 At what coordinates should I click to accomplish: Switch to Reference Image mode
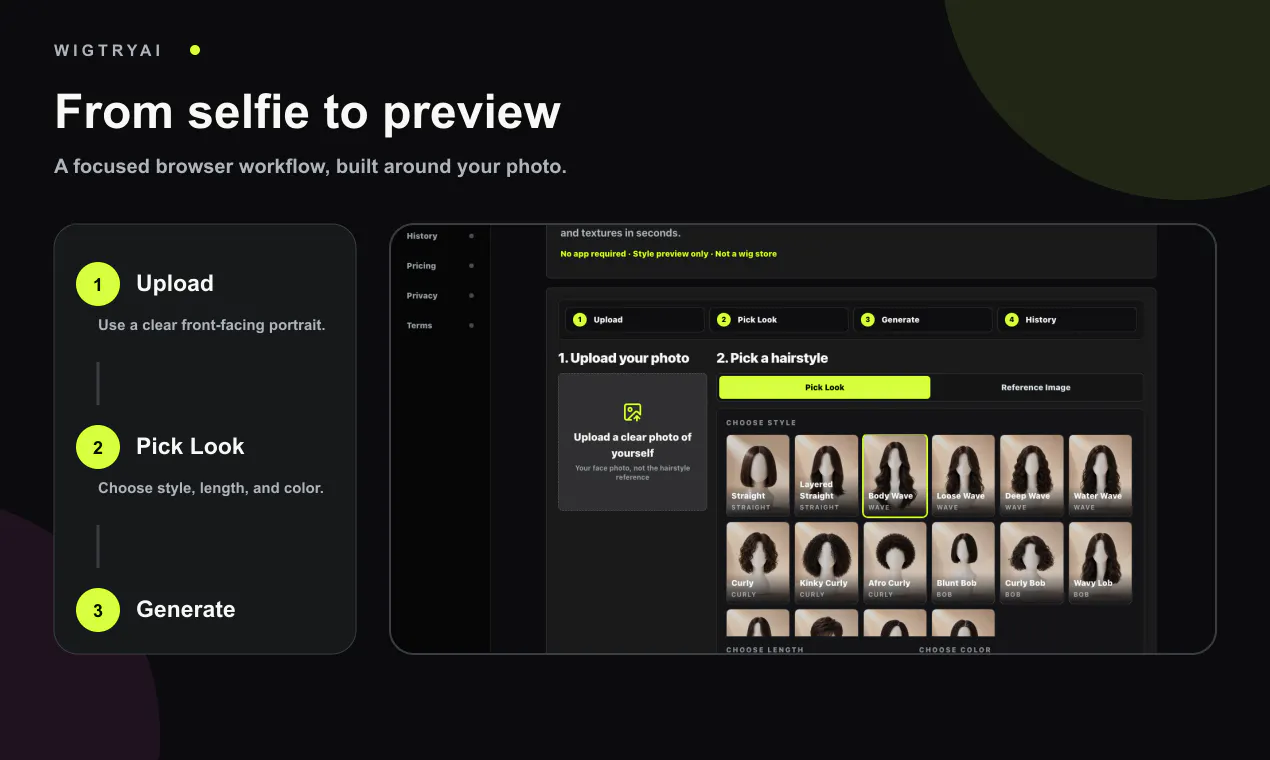pyautogui.click(x=1036, y=387)
